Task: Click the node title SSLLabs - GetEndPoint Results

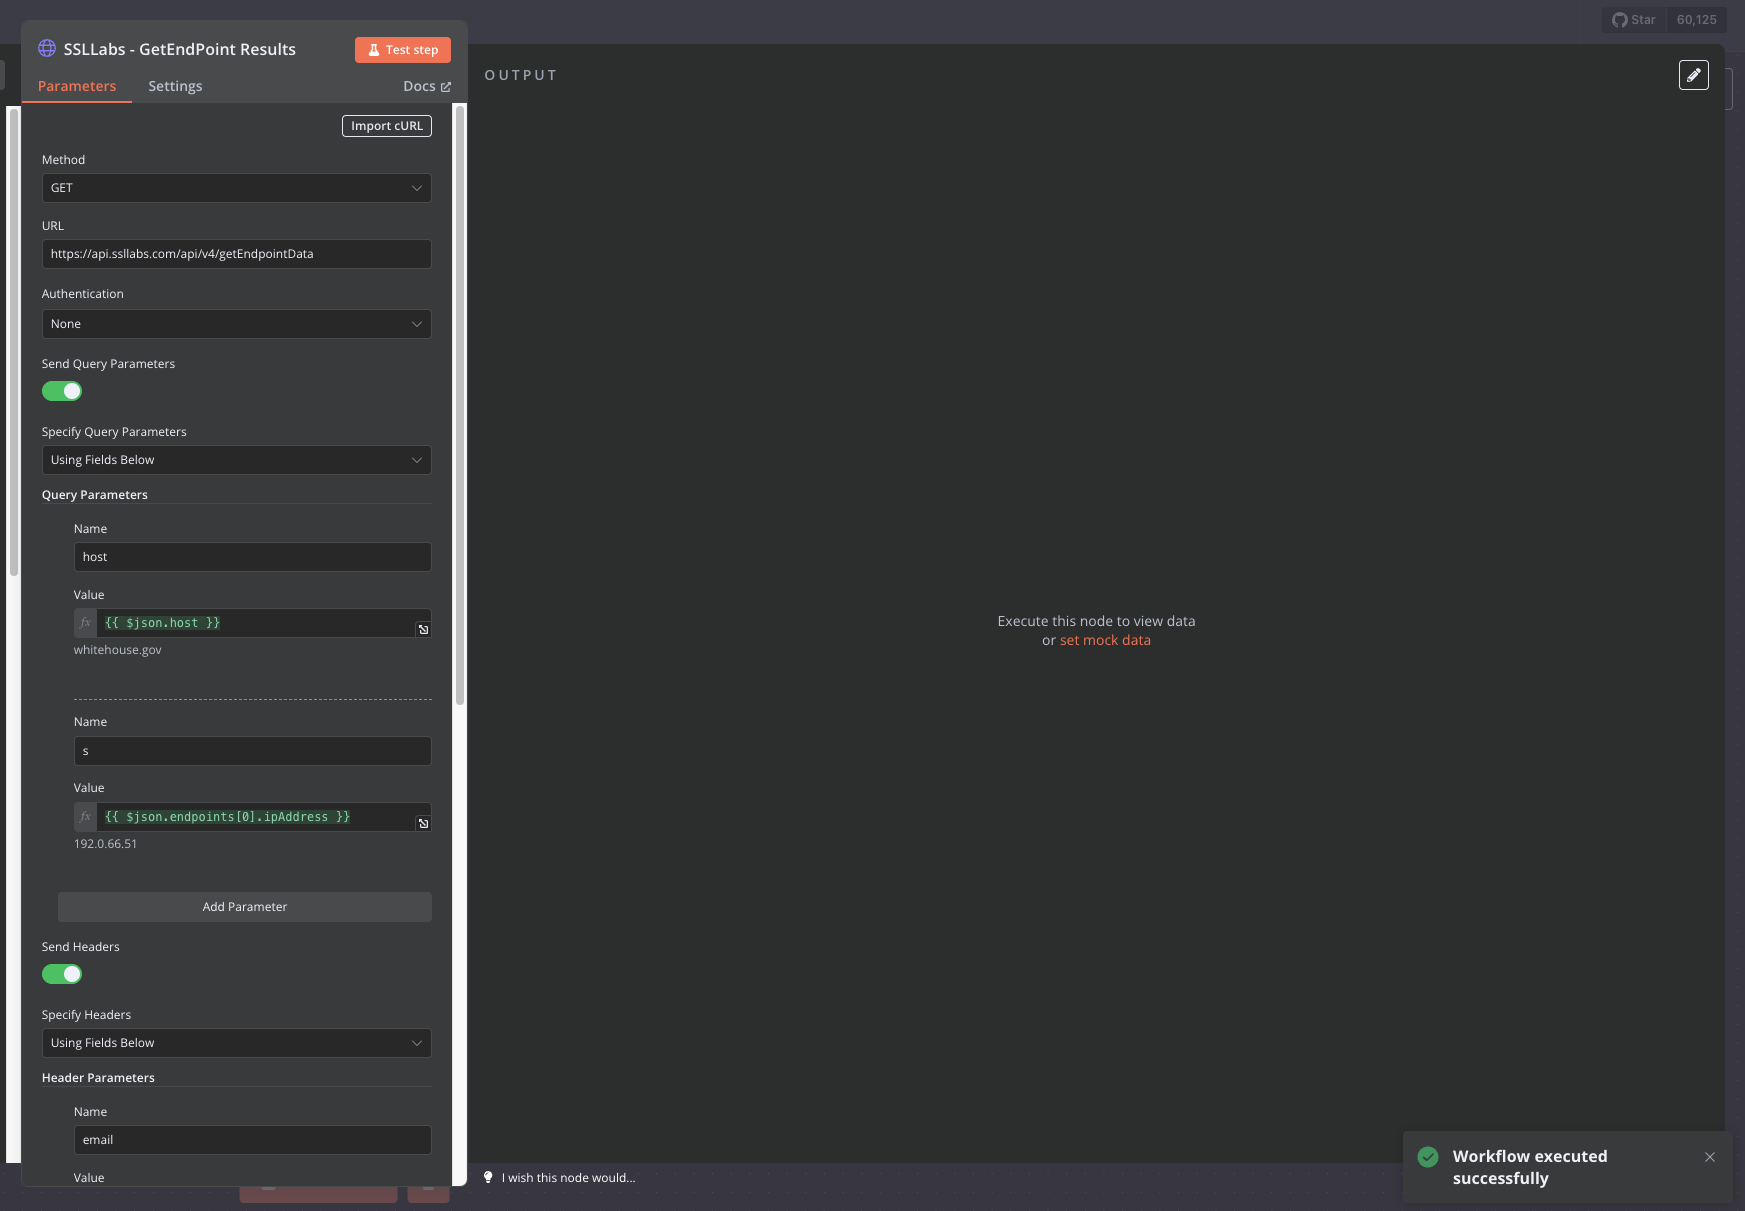Action: (180, 49)
